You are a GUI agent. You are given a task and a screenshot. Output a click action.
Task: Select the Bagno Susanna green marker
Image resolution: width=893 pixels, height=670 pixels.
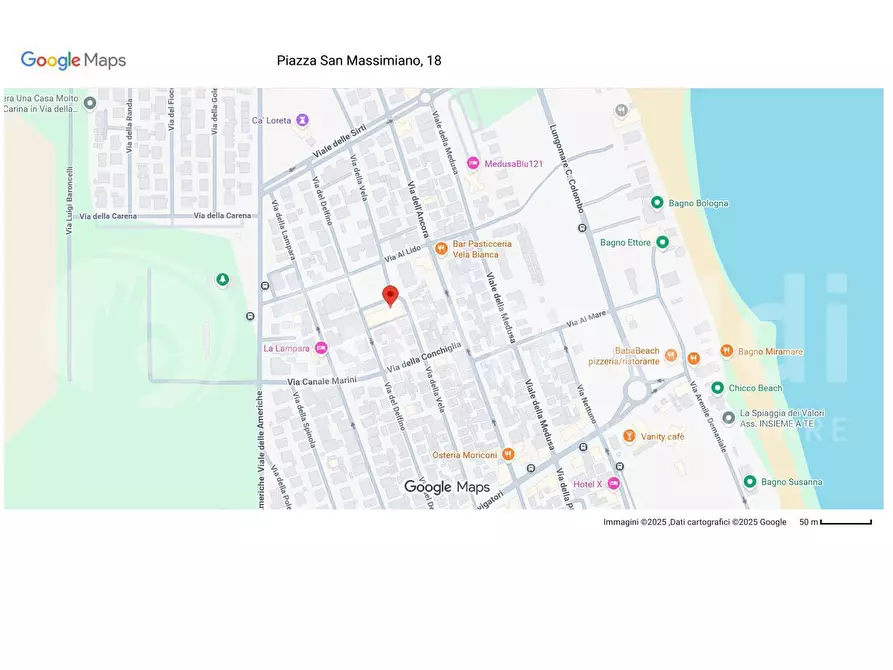pos(749,482)
